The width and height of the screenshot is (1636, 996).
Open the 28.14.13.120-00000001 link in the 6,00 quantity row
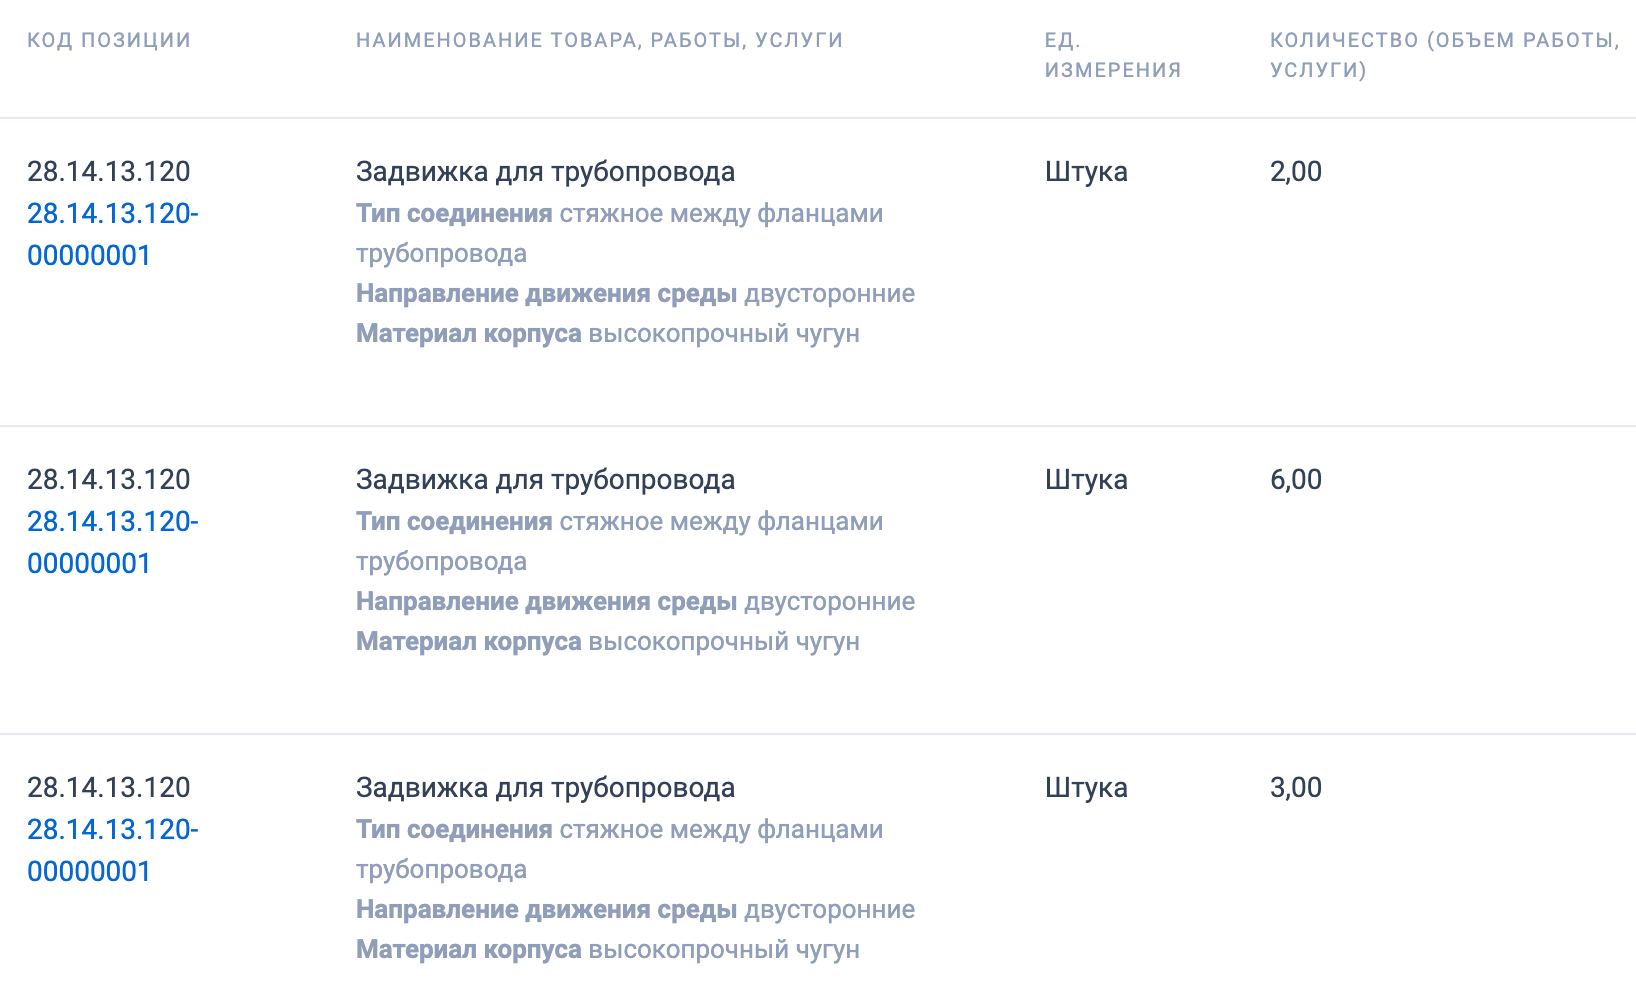coord(112,542)
